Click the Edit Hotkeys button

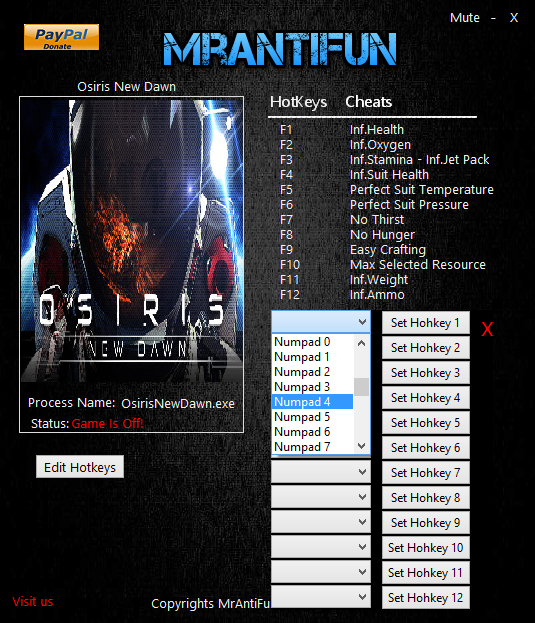click(x=80, y=467)
